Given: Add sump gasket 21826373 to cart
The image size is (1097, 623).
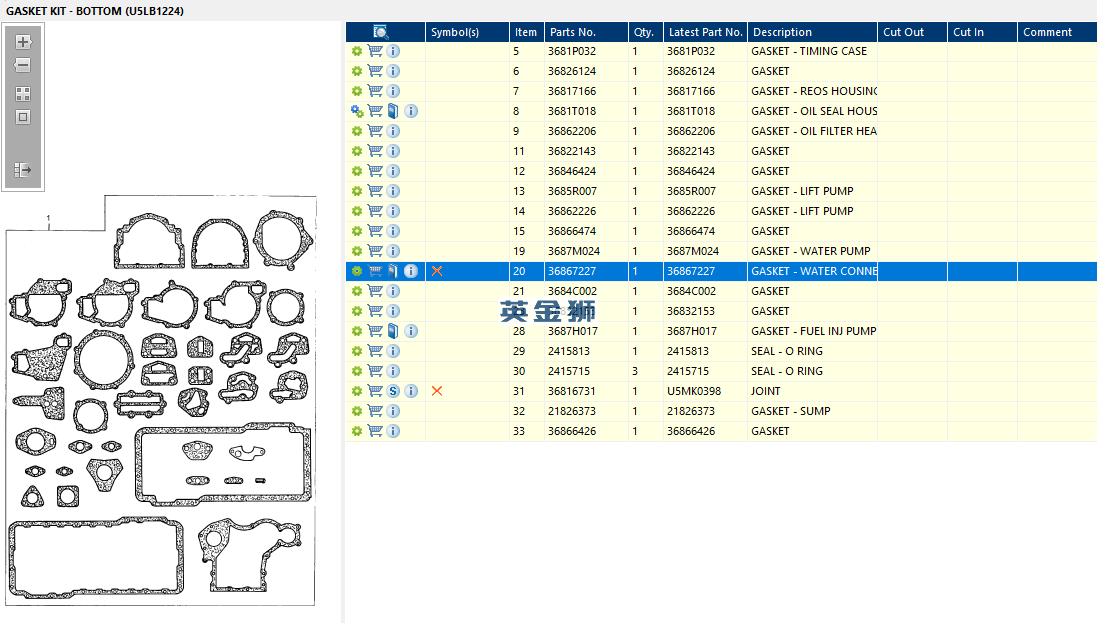Looking at the screenshot, I should tap(375, 411).
